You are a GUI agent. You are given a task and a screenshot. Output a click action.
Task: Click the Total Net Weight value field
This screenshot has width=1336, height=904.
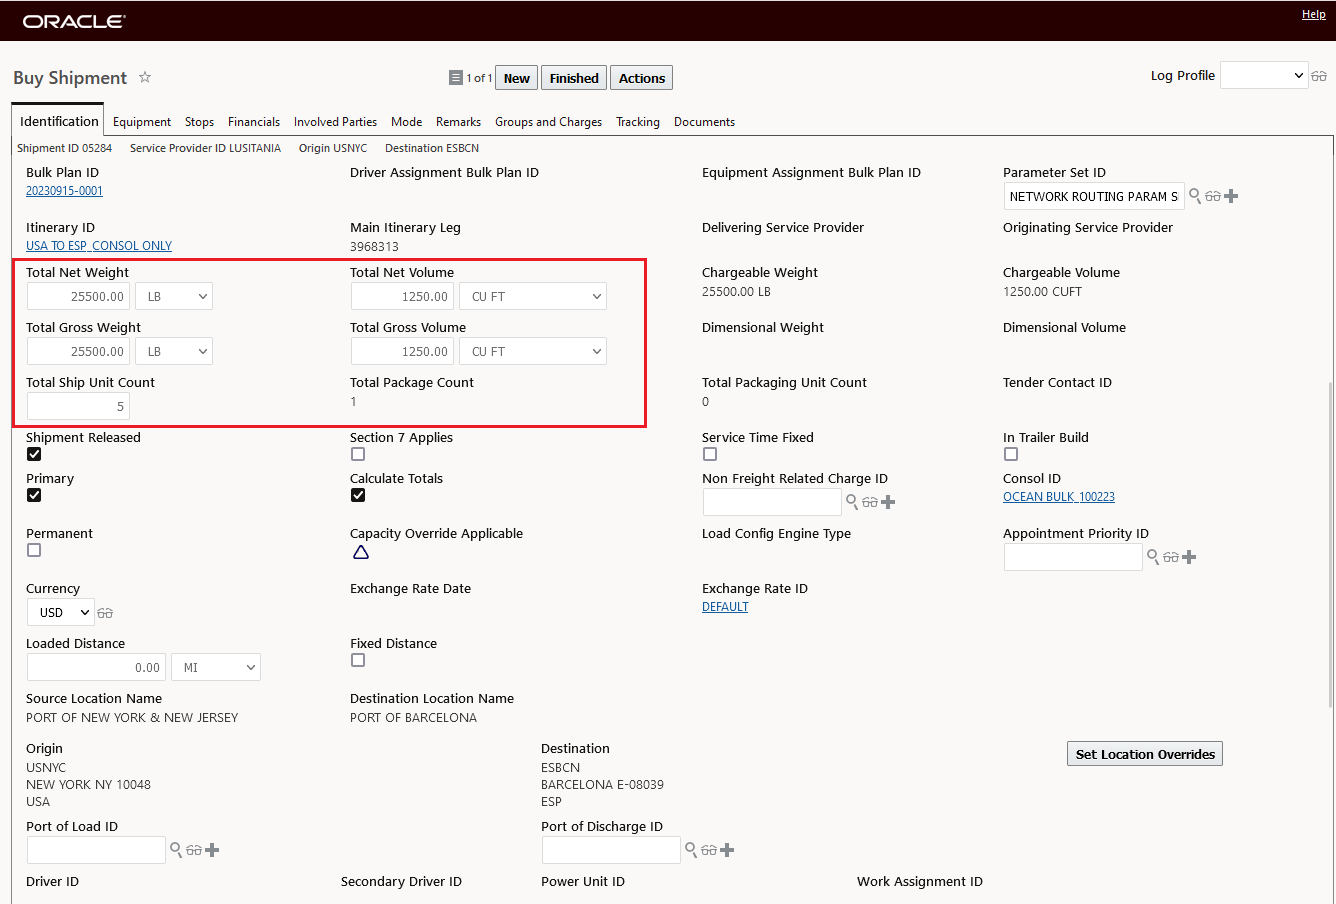point(79,296)
